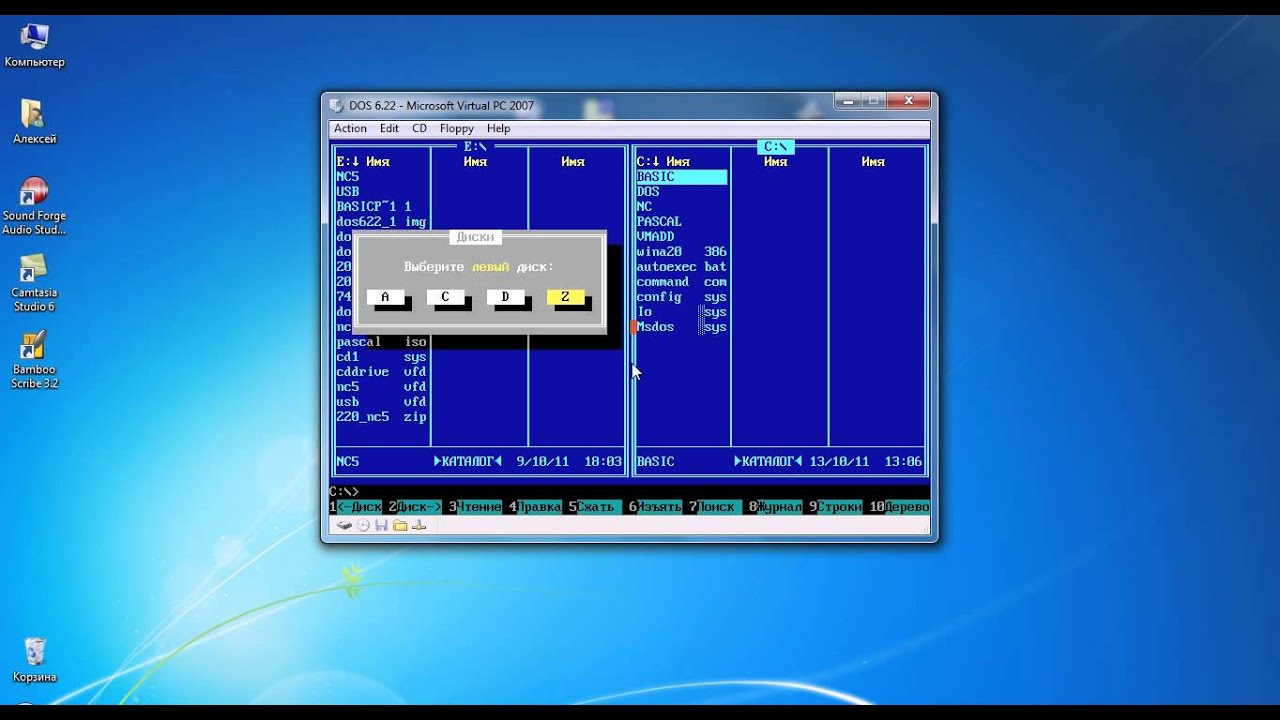Open the Edit menu
Image resolution: width=1280 pixels, height=720 pixels.
click(x=389, y=128)
